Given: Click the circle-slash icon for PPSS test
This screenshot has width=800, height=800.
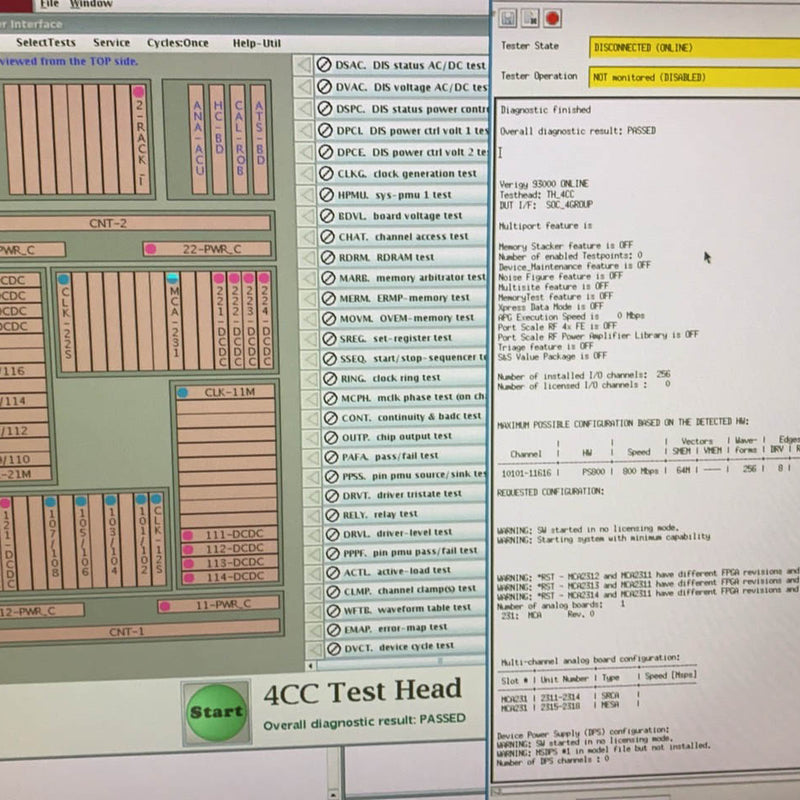Looking at the screenshot, I should click(332, 476).
